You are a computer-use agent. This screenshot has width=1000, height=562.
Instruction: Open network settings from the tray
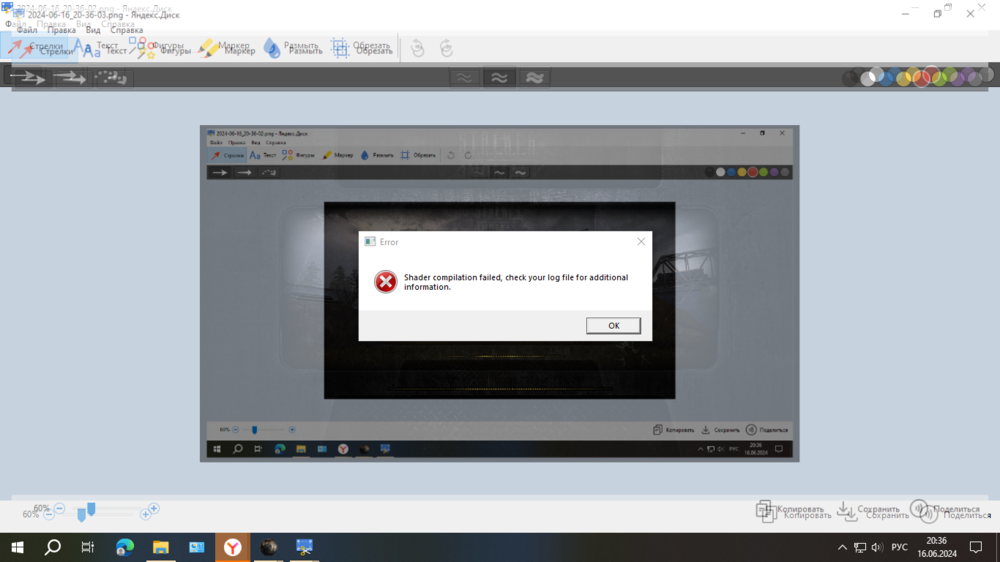[x=860, y=547]
